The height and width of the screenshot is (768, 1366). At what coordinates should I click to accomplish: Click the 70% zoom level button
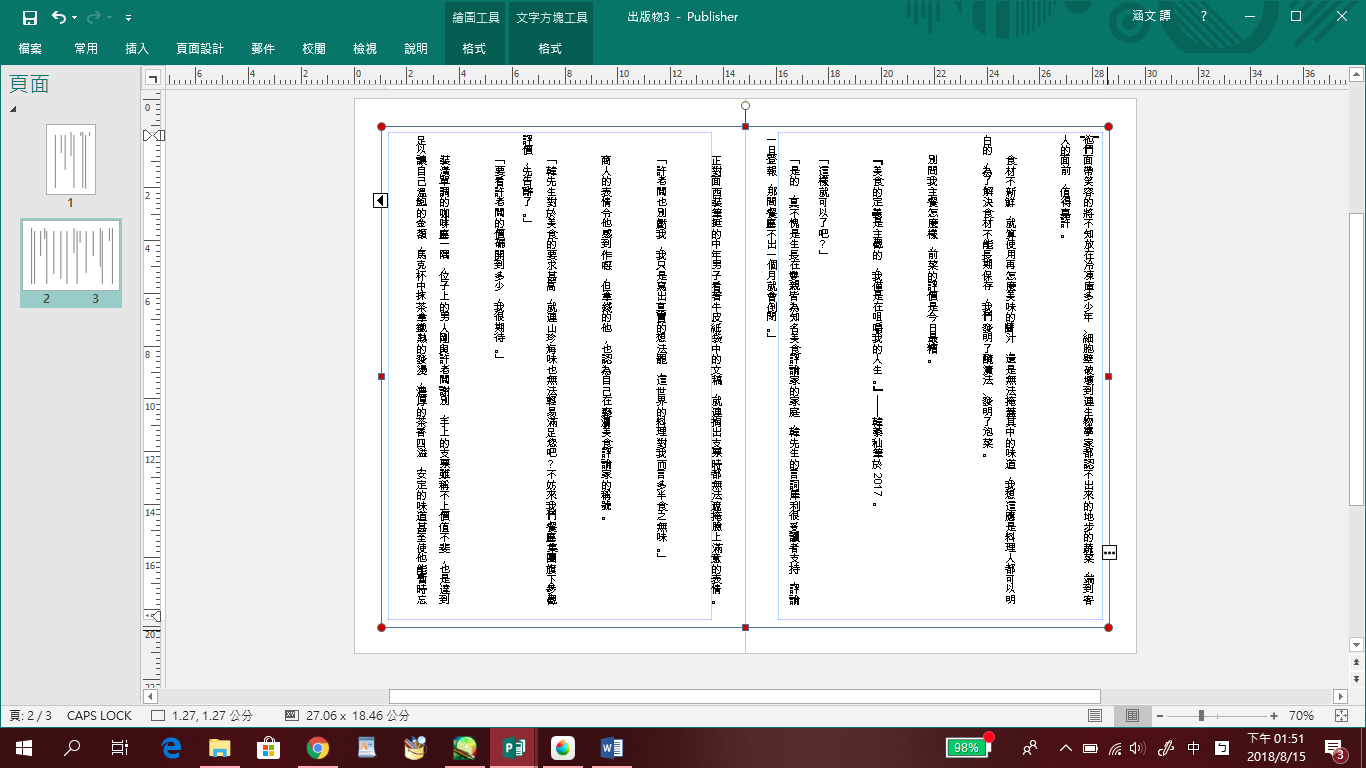(1301, 716)
